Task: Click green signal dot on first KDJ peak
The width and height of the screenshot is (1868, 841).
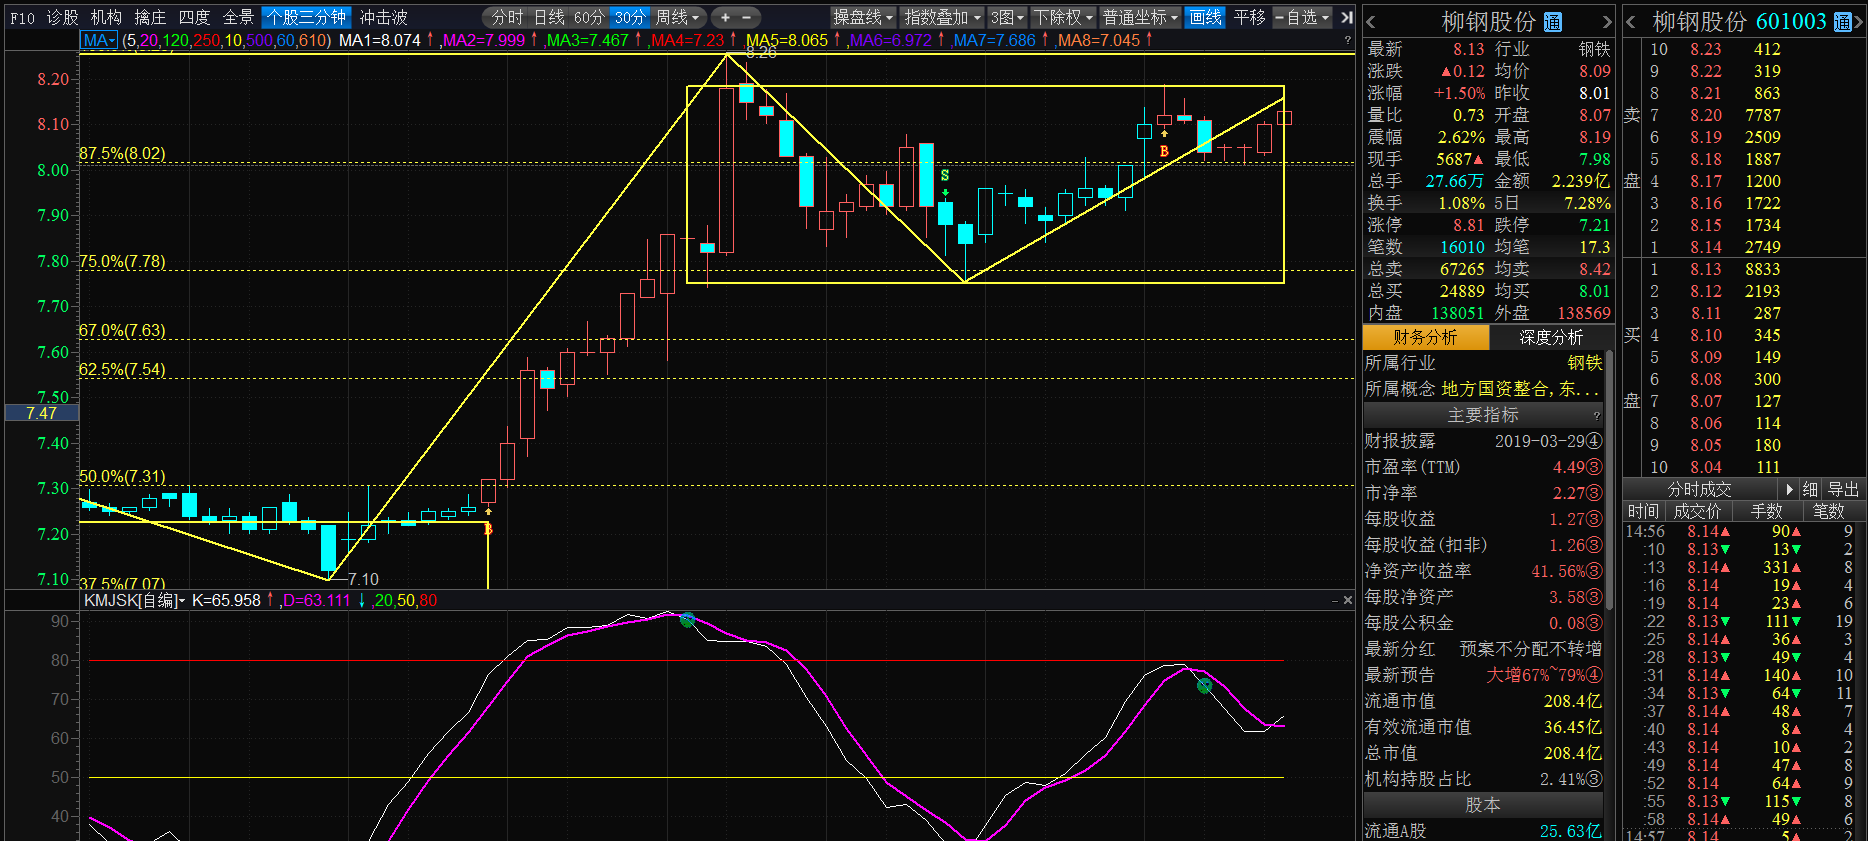Action: point(687,619)
